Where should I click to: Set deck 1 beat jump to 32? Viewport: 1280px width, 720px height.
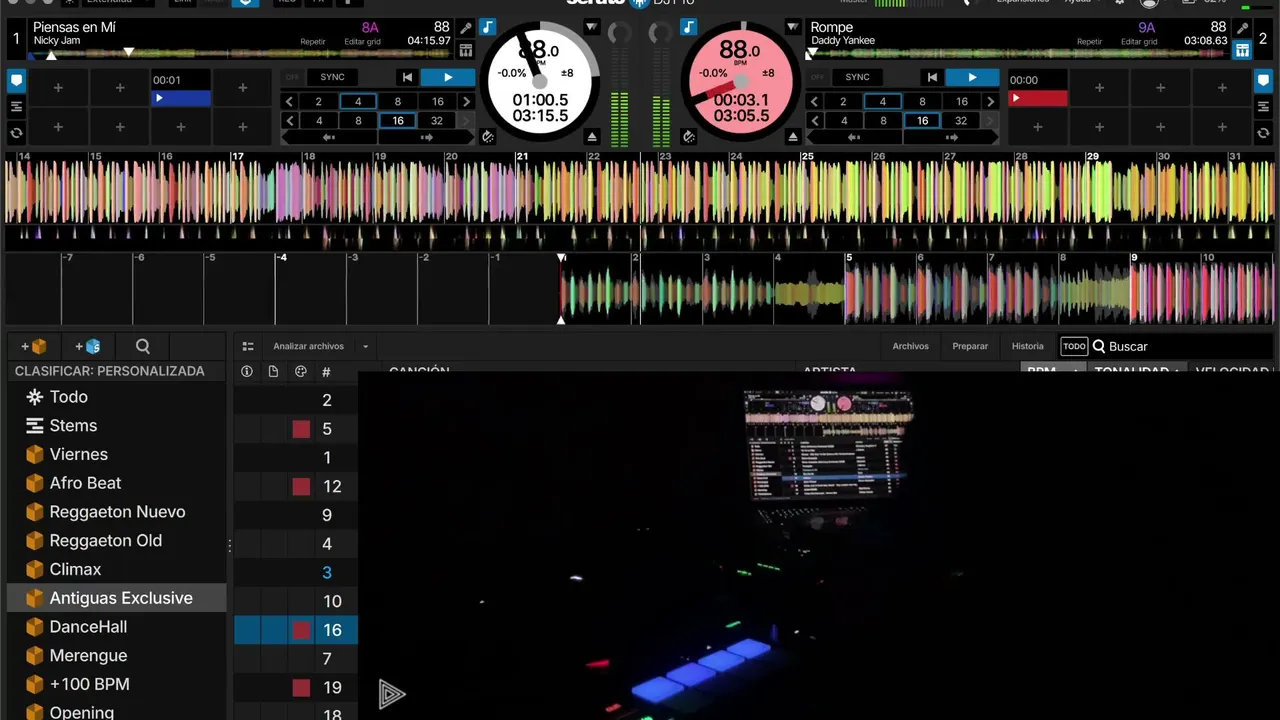tap(436, 121)
